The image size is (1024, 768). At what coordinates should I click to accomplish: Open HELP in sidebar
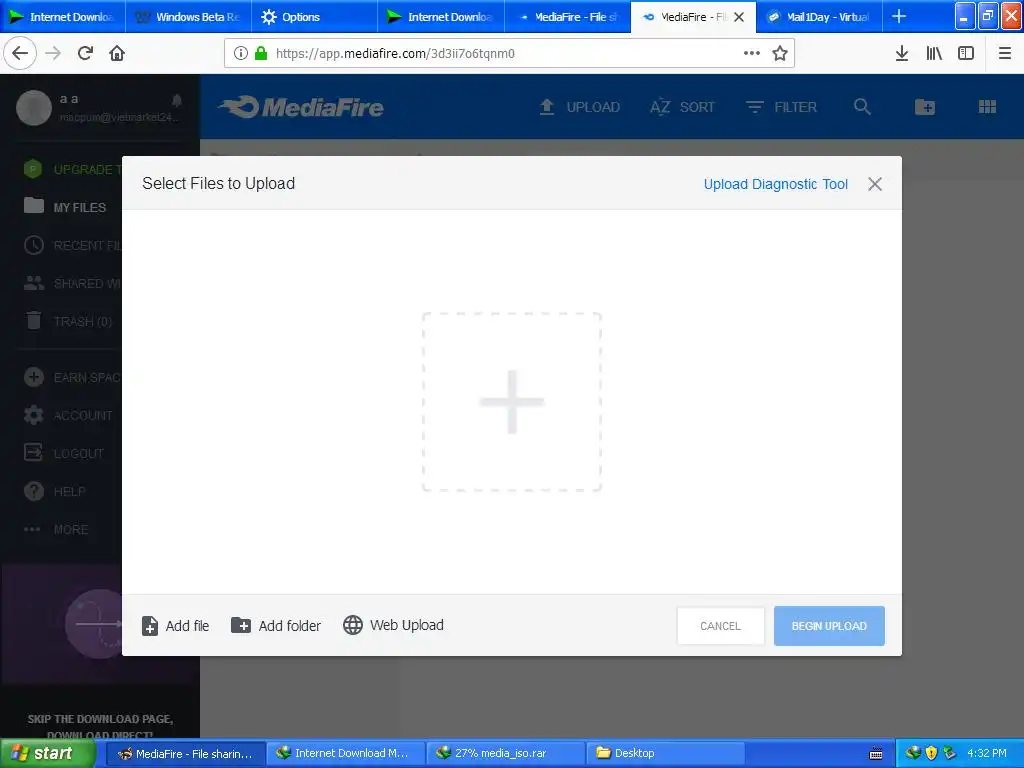[55, 491]
